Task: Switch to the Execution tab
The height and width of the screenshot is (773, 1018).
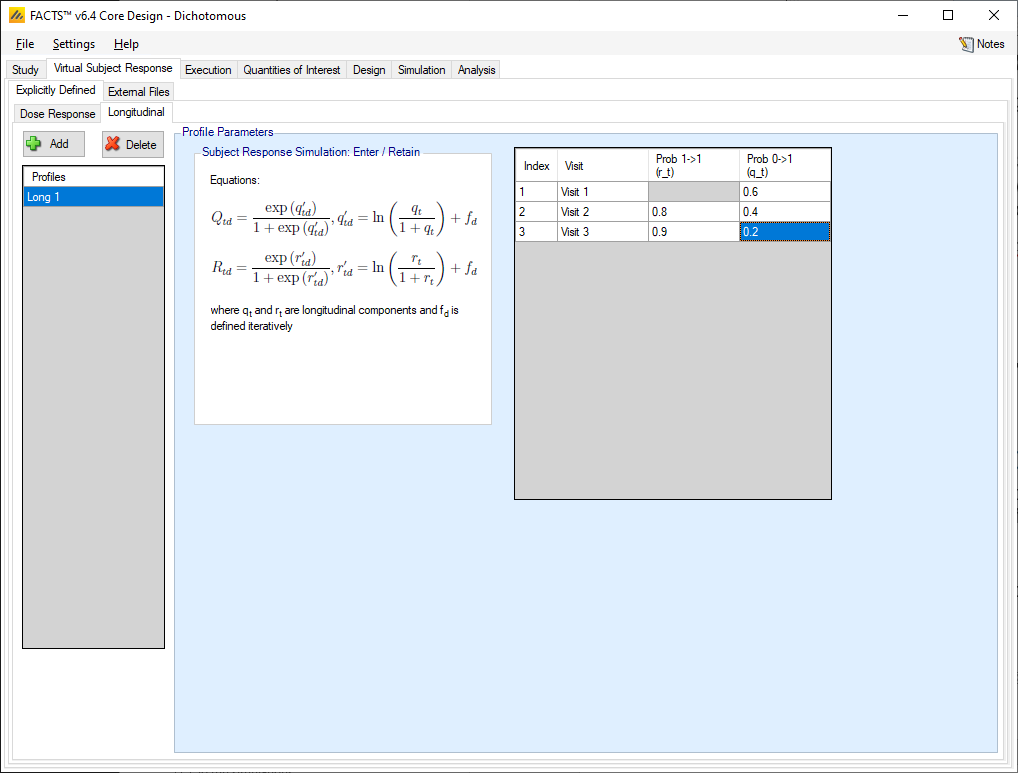Action: pos(208,70)
